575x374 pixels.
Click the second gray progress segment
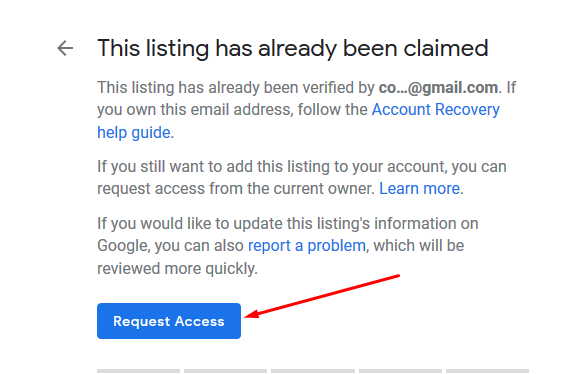coord(226,371)
